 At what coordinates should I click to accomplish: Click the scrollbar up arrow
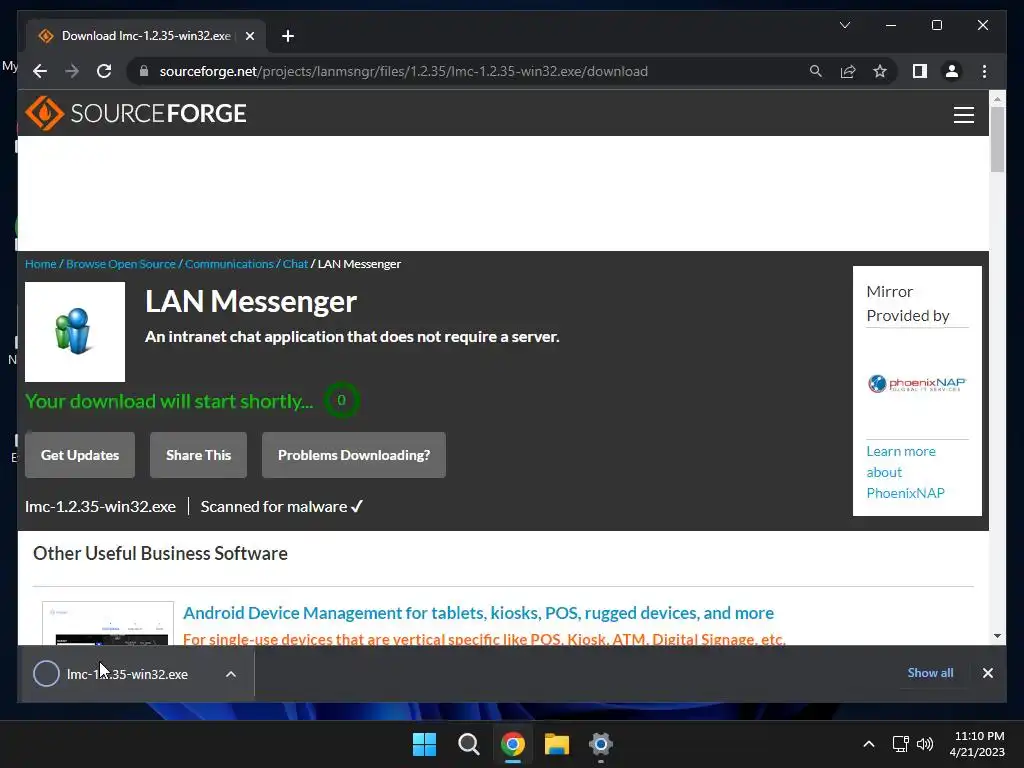[x=997, y=99]
